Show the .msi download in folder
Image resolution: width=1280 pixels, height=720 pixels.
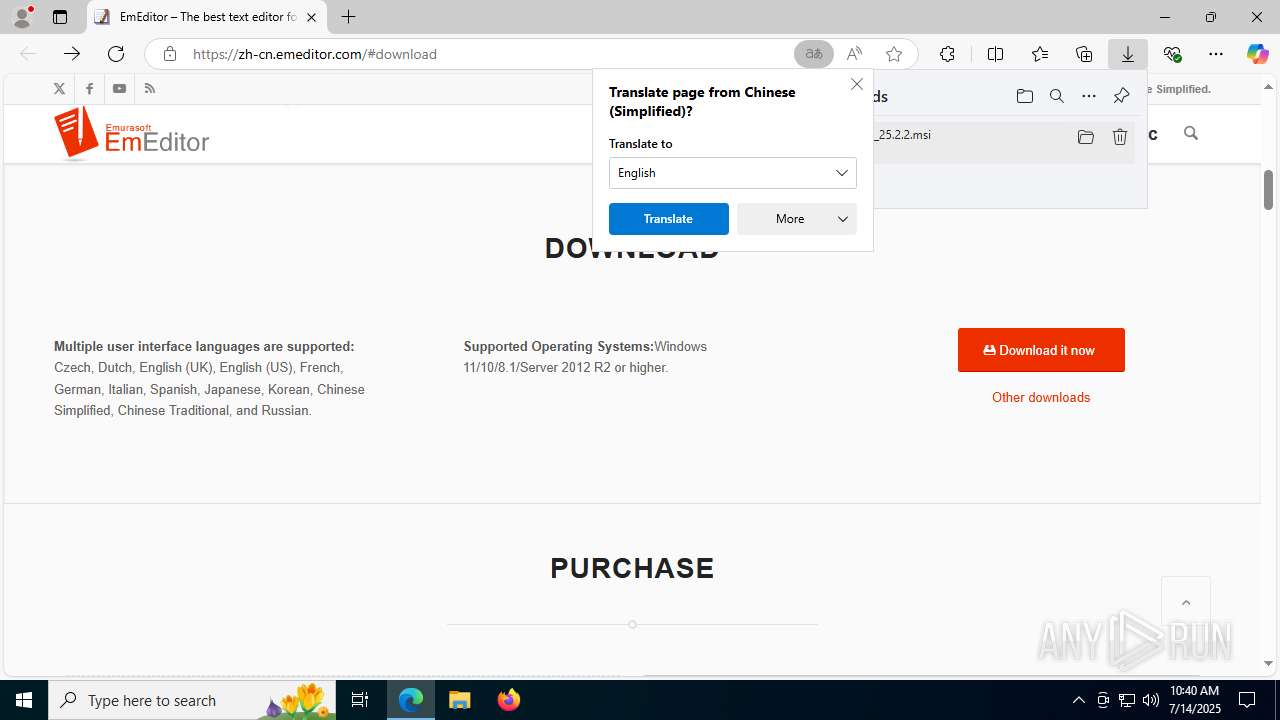coord(1086,137)
